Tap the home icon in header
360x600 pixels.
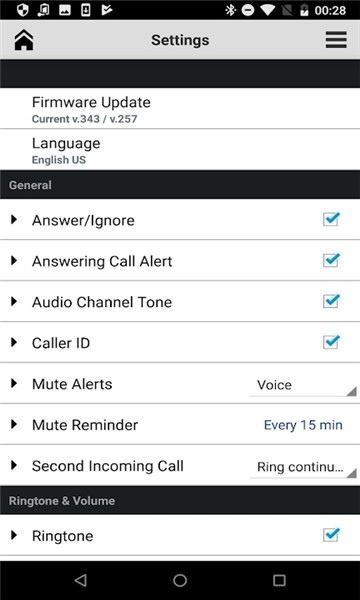click(x=24, y=40)
